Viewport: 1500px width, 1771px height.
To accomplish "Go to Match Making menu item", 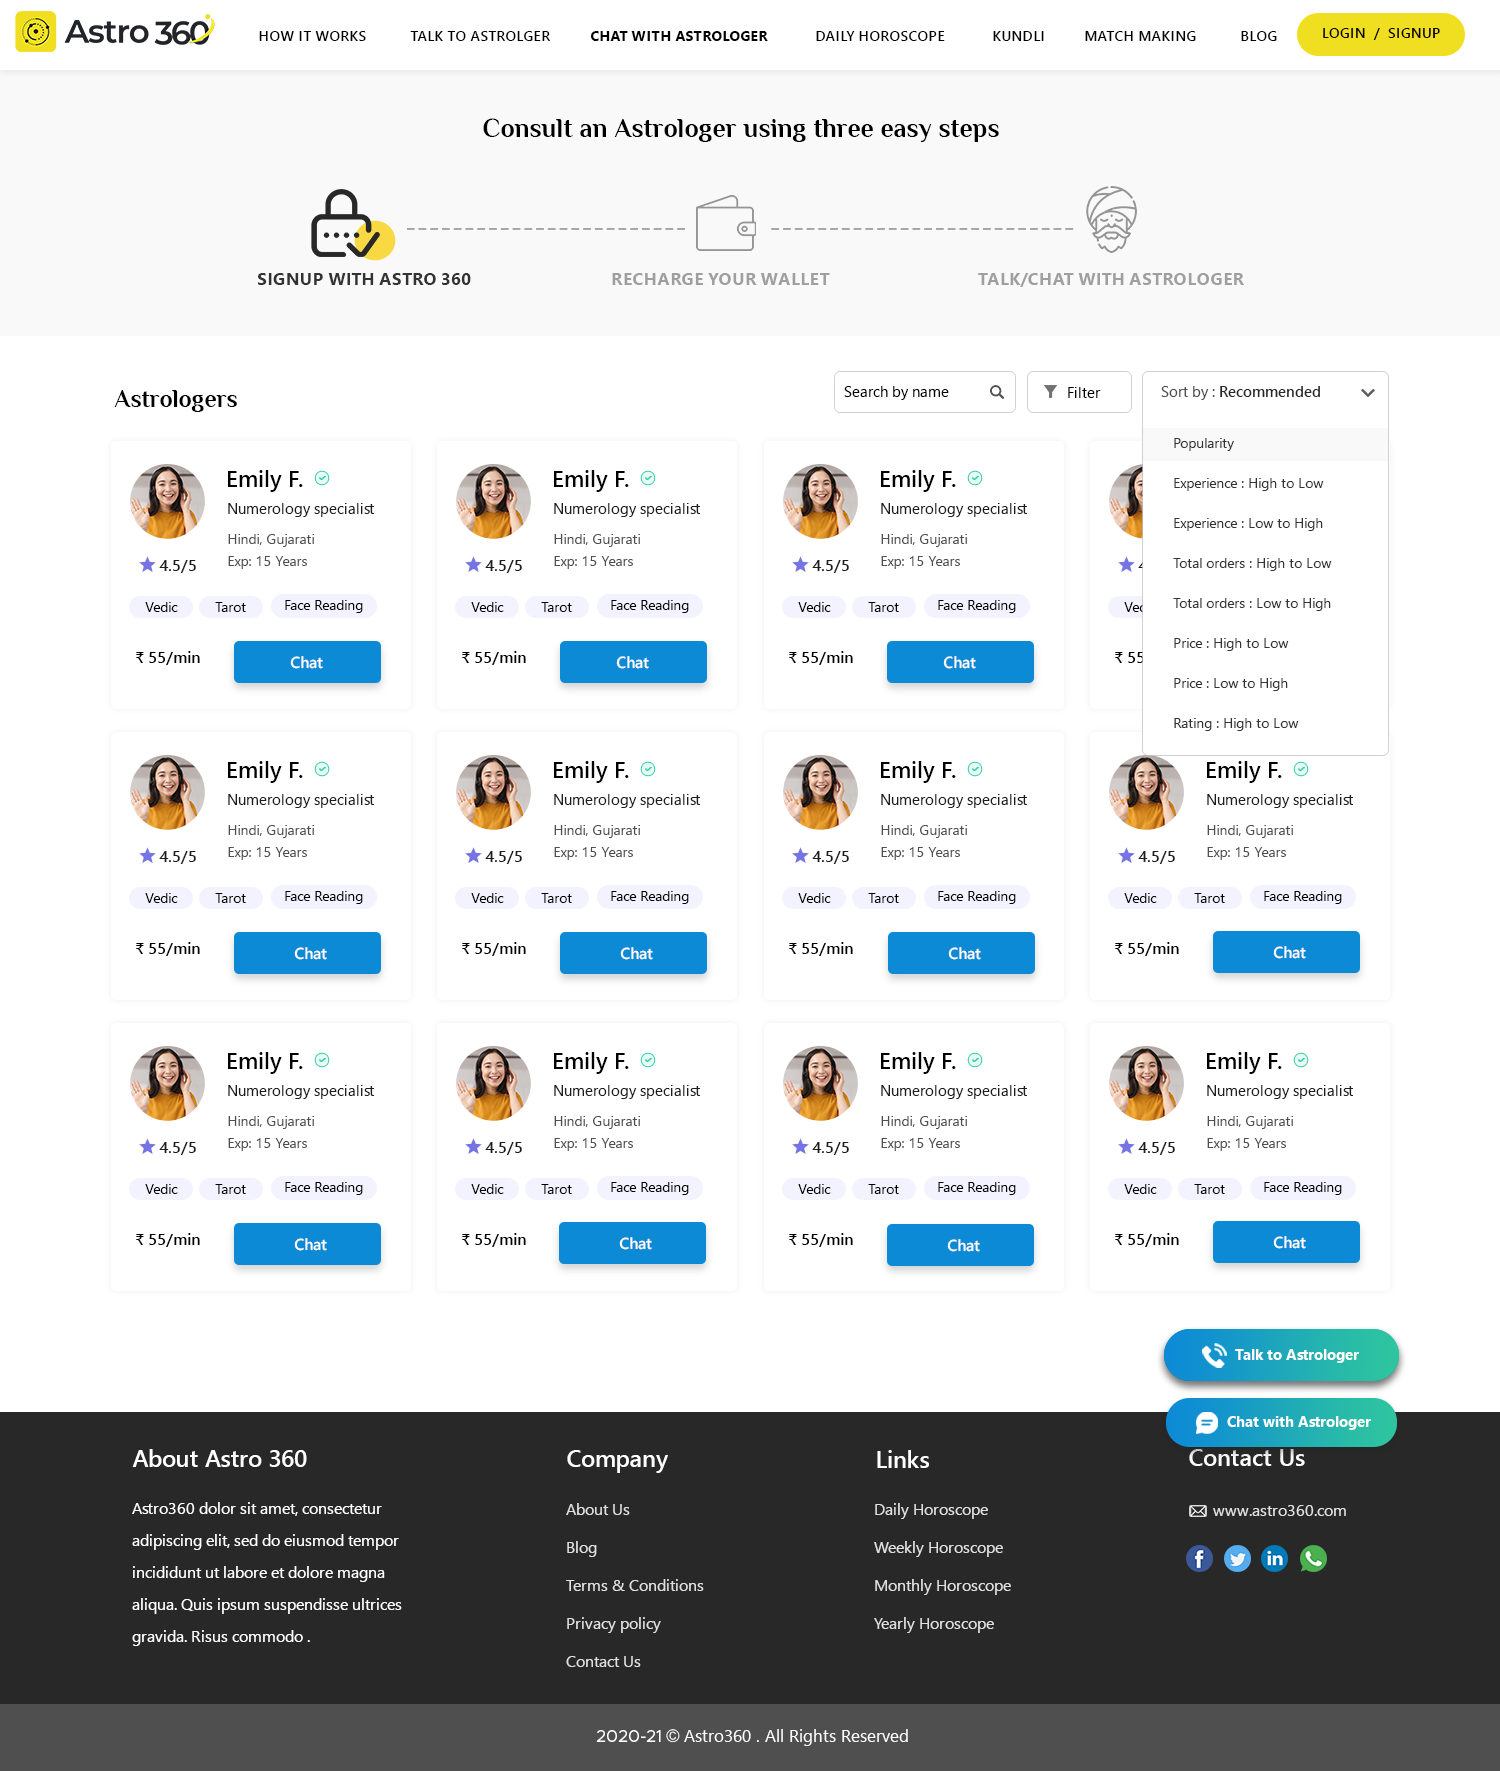I will [x=1140, y=36].
